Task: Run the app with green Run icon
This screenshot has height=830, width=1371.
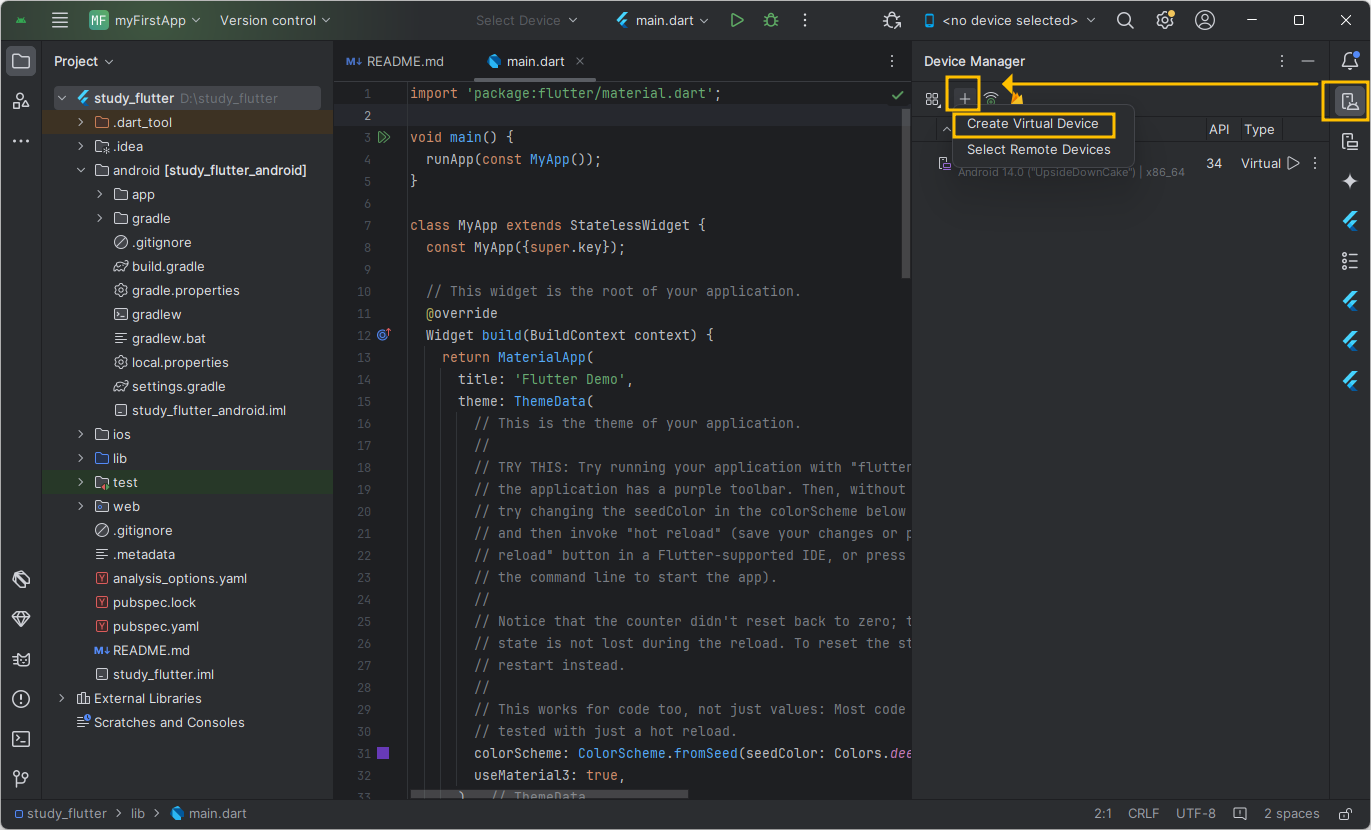Action: pyautogui.click(x=737, y=20)
